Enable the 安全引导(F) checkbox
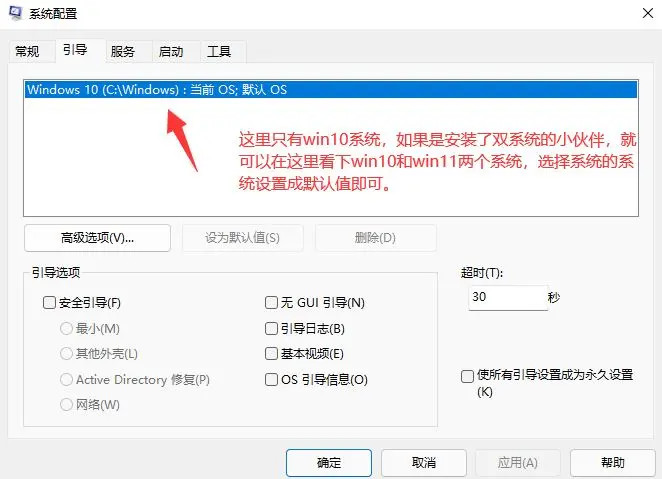The image size is (662, 479). click(x=49, y=303)
